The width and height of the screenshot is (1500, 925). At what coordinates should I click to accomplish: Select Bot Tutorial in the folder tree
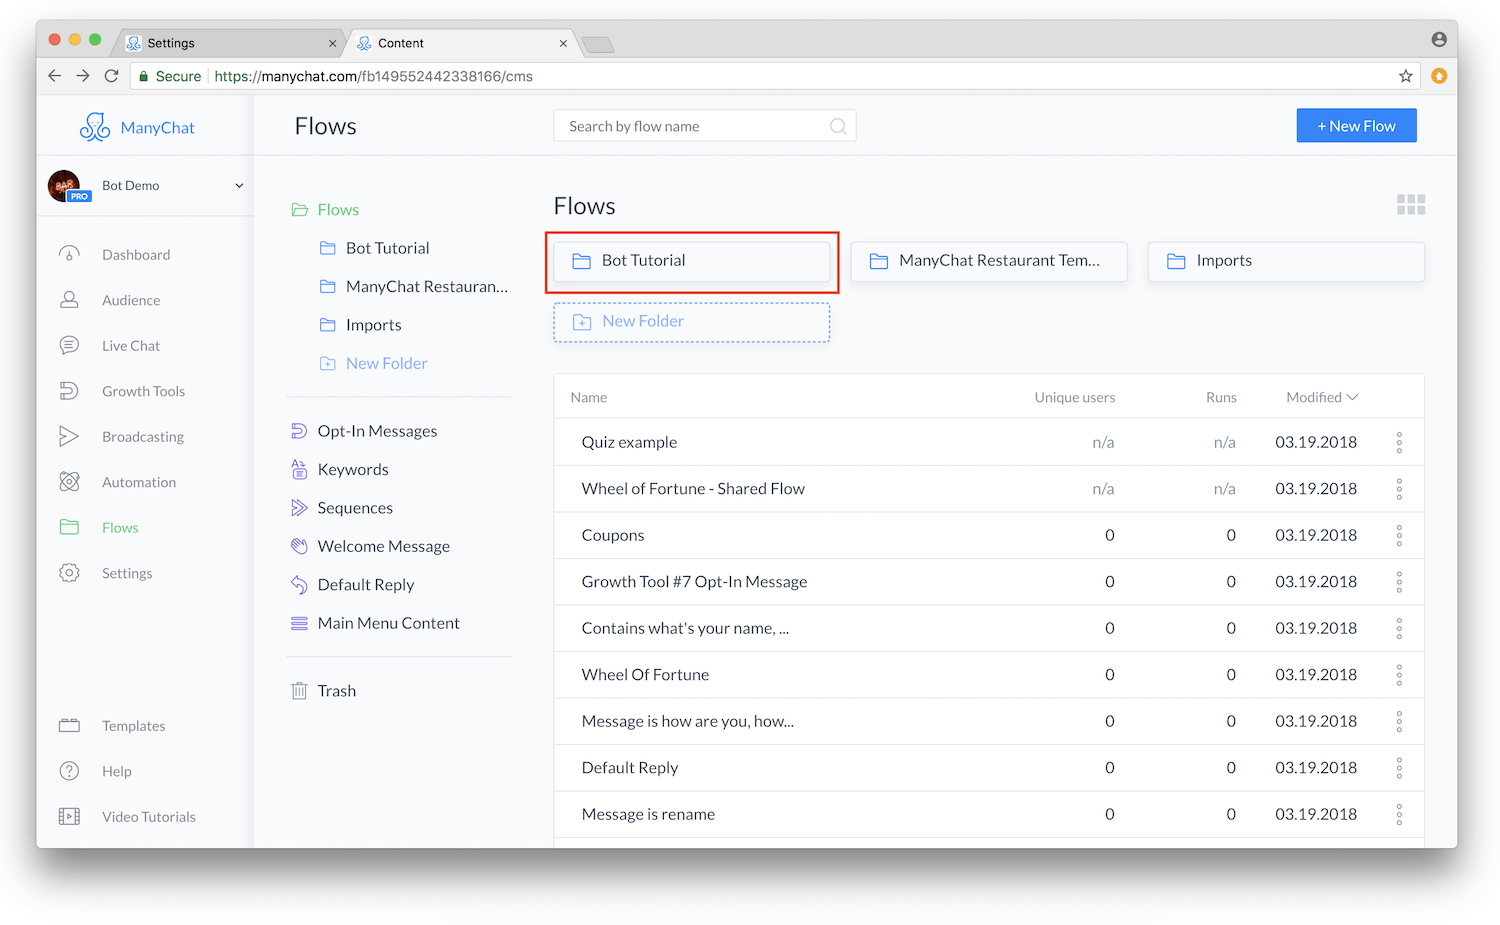pyautogui.click(x=387, y=248)
